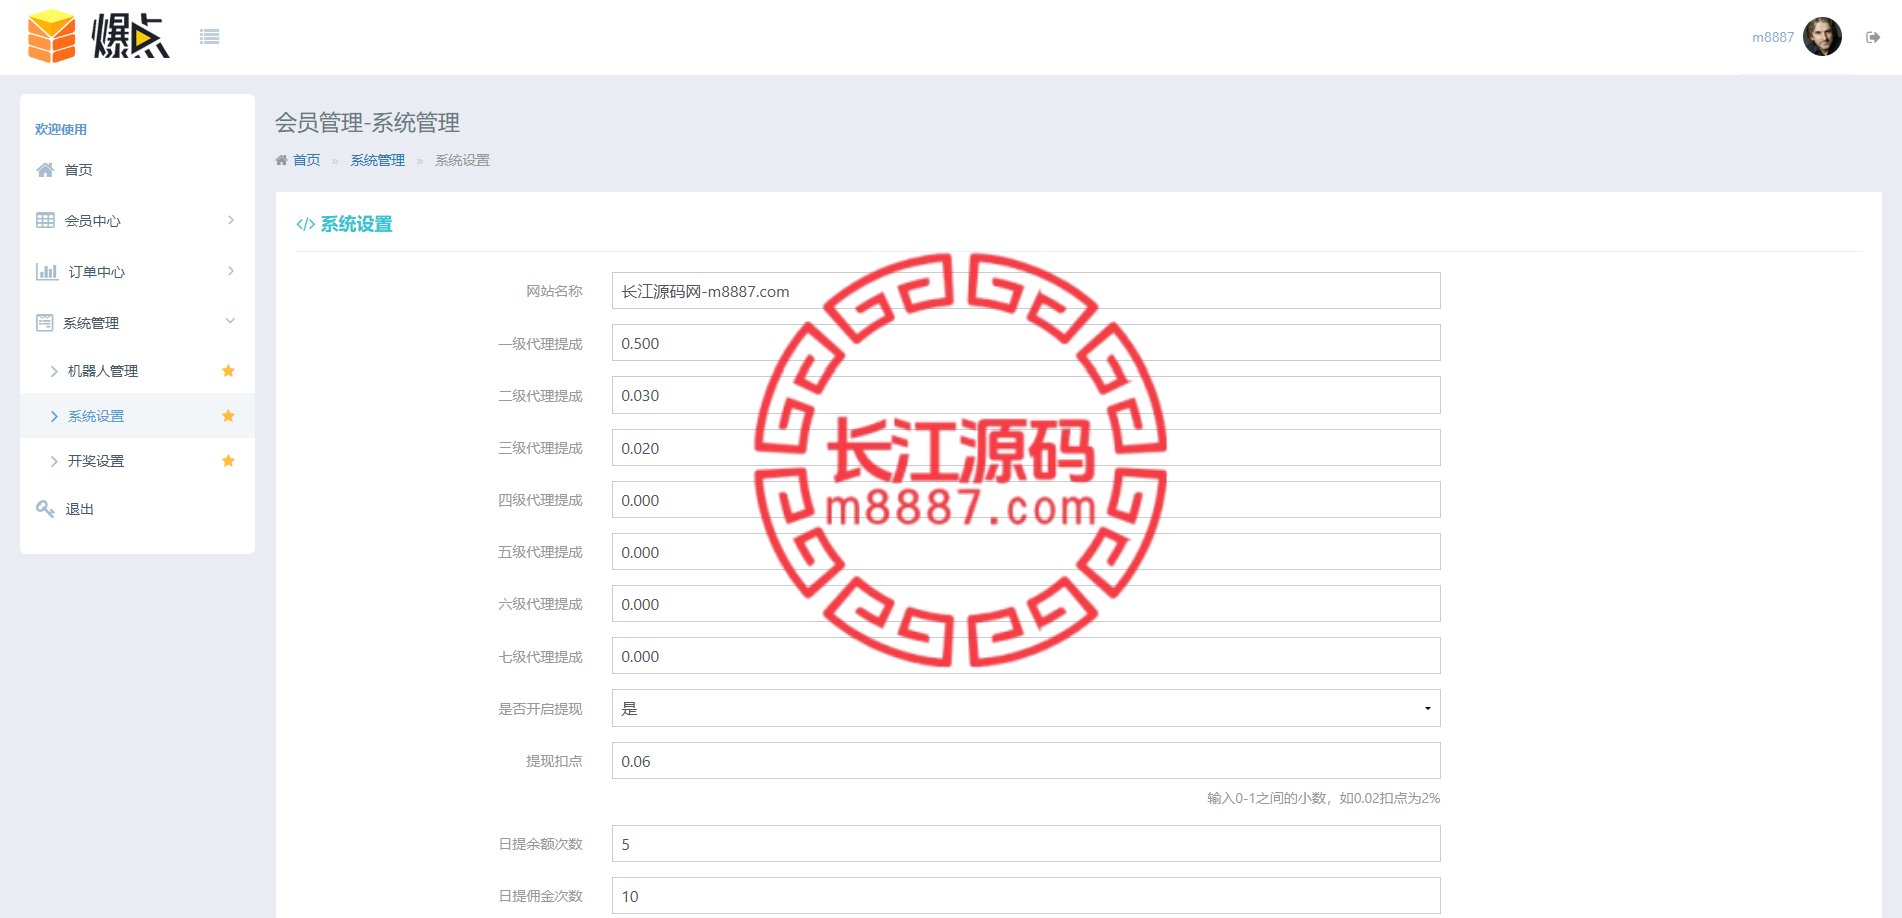Click the 会员中心 table icon
Image resolution: width=1902 pixels, height=918 pixels.
(45, 221)
